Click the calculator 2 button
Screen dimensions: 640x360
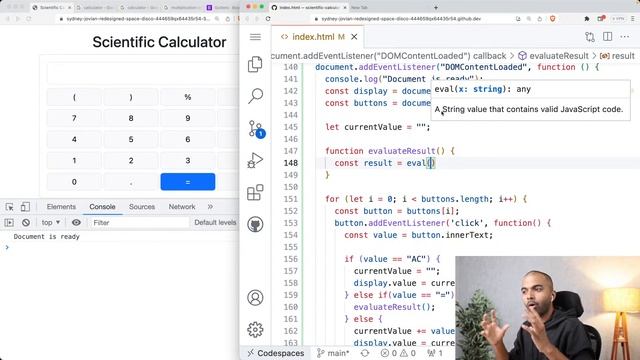(x=131, y=161)
